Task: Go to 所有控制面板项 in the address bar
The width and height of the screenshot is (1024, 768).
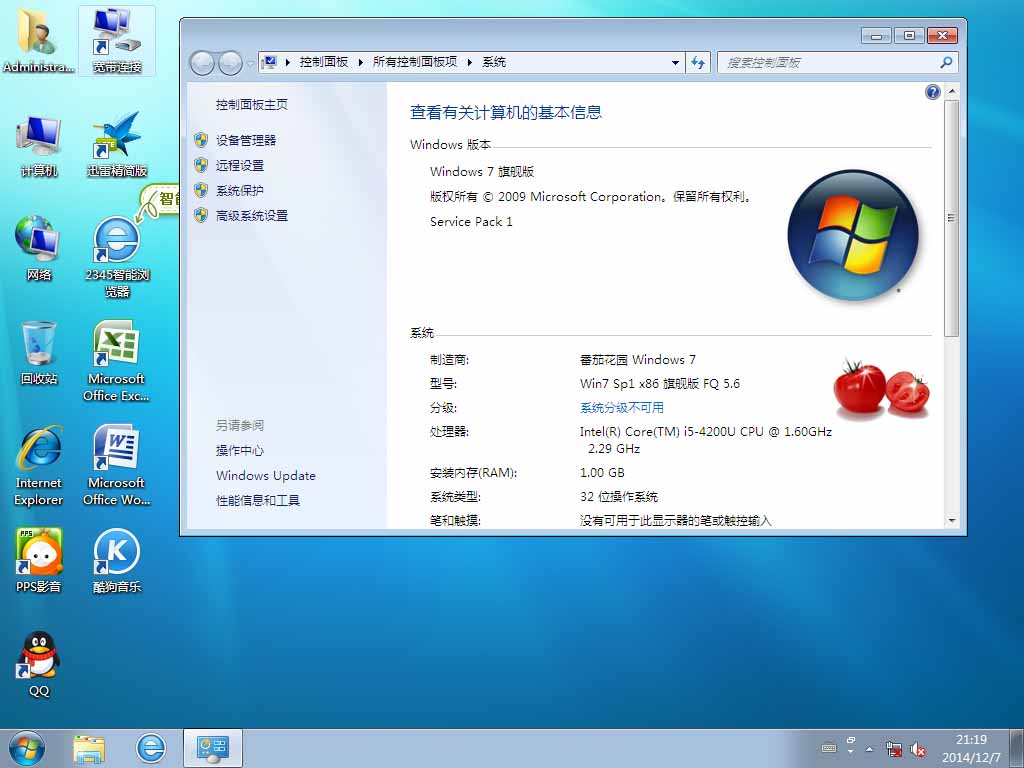Action: (415, 62)
